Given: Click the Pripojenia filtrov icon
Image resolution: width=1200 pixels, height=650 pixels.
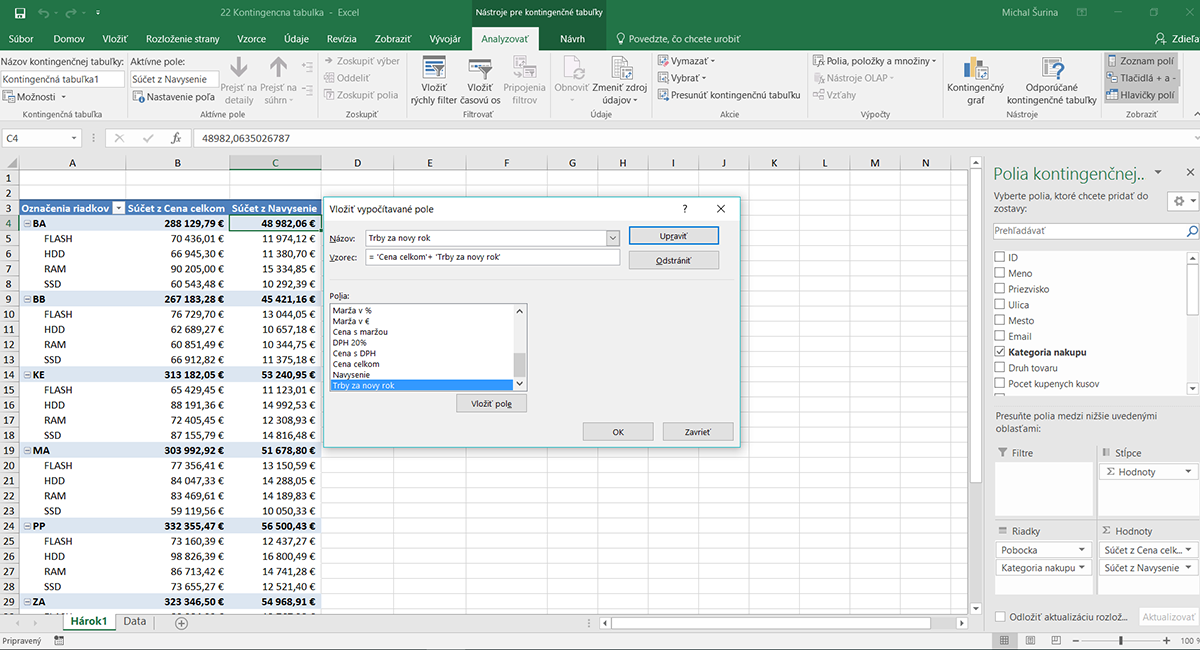Looking at the screenshot, I should click(525, 69).
